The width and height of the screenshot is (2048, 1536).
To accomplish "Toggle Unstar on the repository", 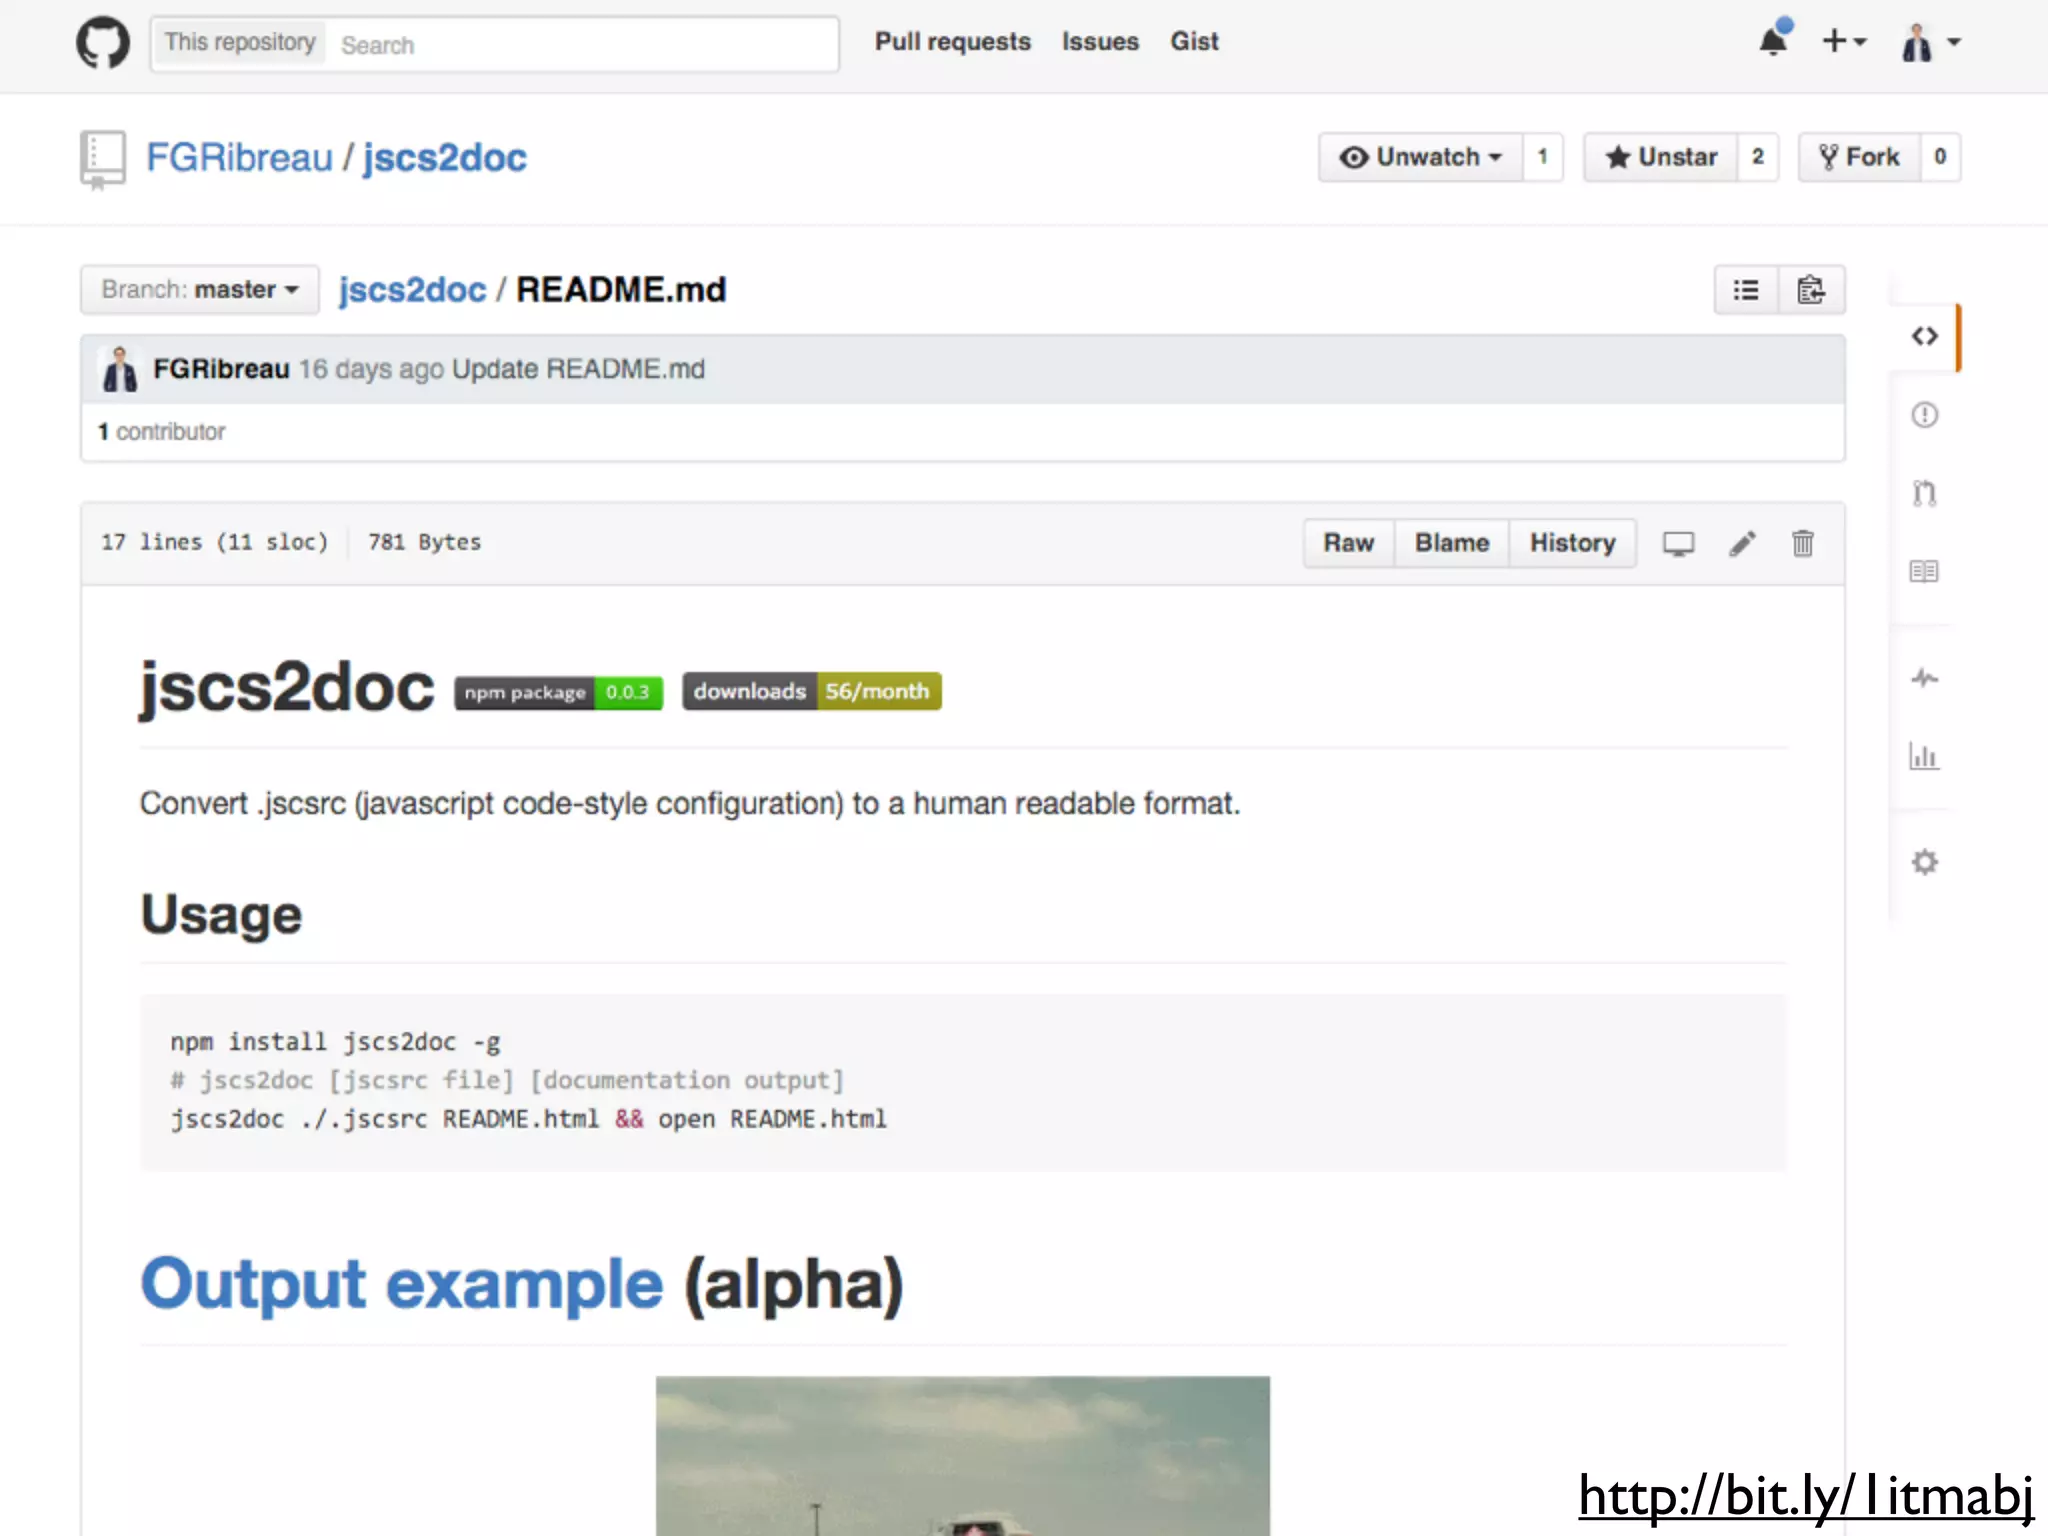I will click(1661, 157).
